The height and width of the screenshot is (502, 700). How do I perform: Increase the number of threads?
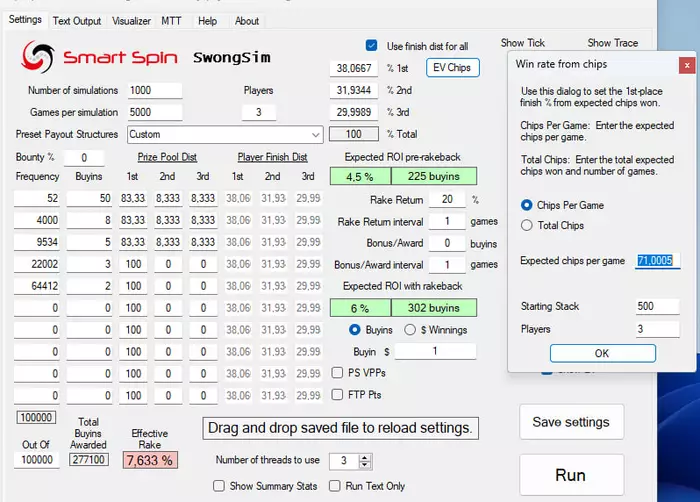[x=365, y=457]
